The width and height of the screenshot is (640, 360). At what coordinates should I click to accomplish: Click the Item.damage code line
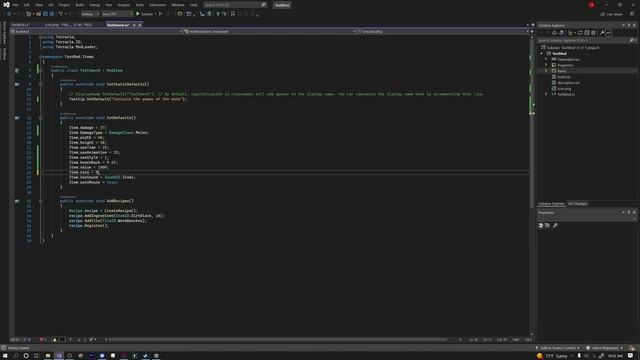tap(88, 127)
